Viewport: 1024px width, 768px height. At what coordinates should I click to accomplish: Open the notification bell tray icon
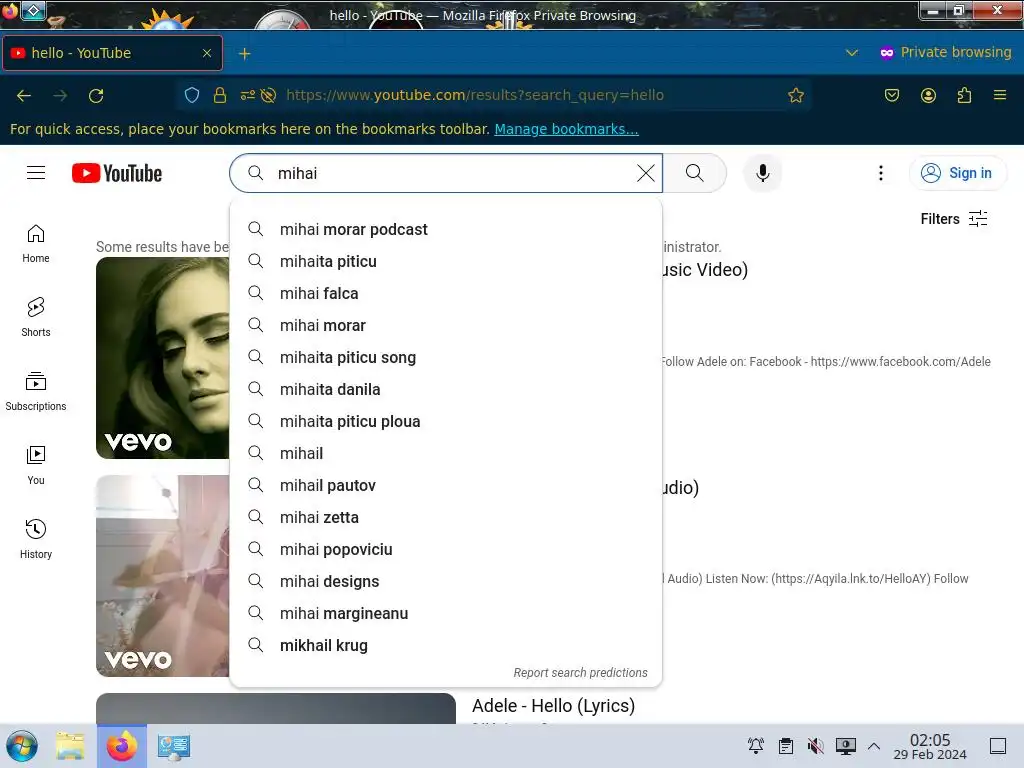coord(756,746)
